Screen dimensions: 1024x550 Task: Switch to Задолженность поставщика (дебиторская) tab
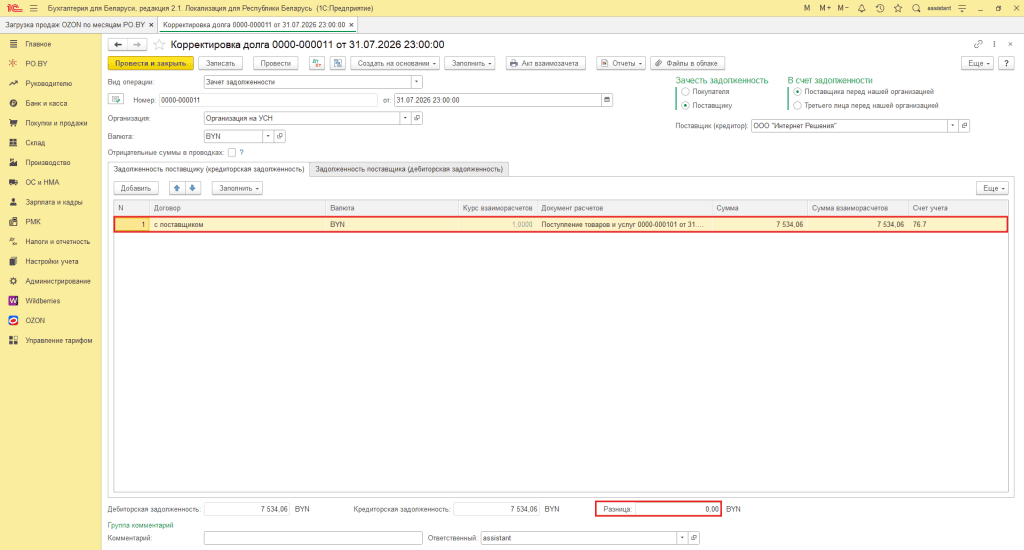pos(409,169)
